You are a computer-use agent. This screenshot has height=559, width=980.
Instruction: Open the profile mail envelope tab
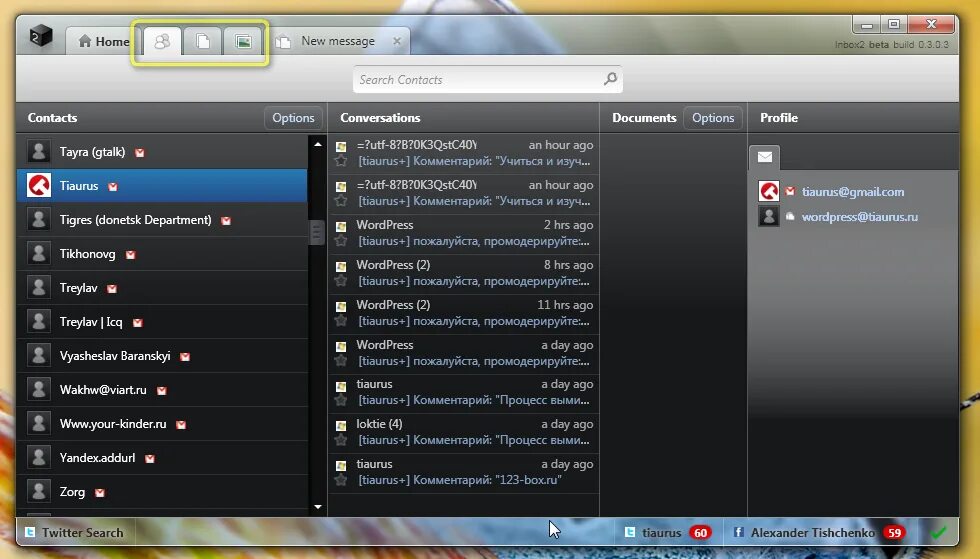(764, 157)
